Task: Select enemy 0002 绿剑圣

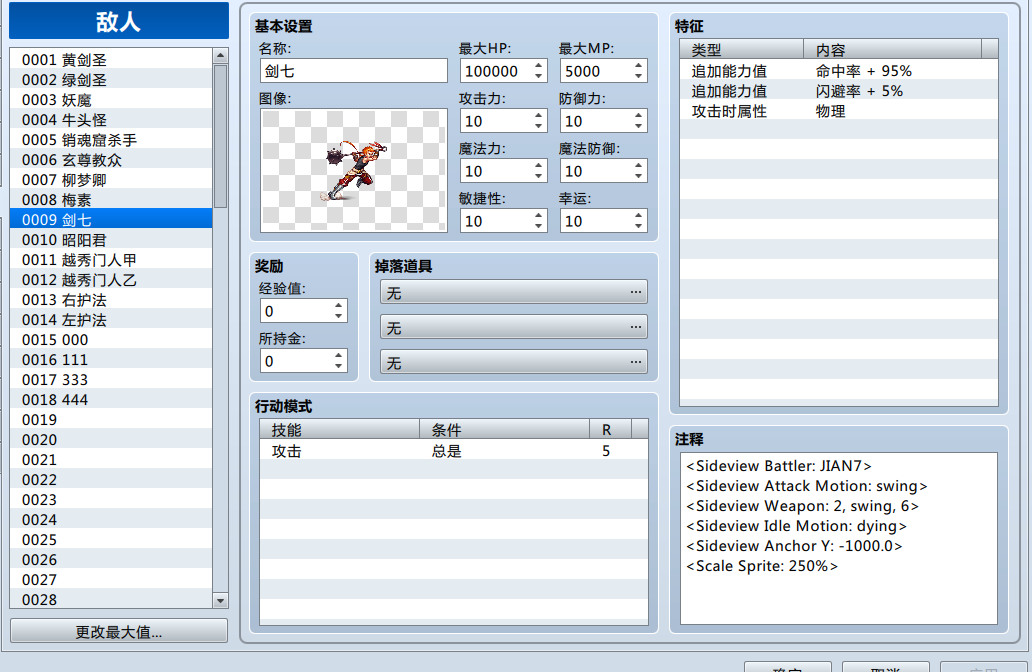Action: (x=111, y=80)
